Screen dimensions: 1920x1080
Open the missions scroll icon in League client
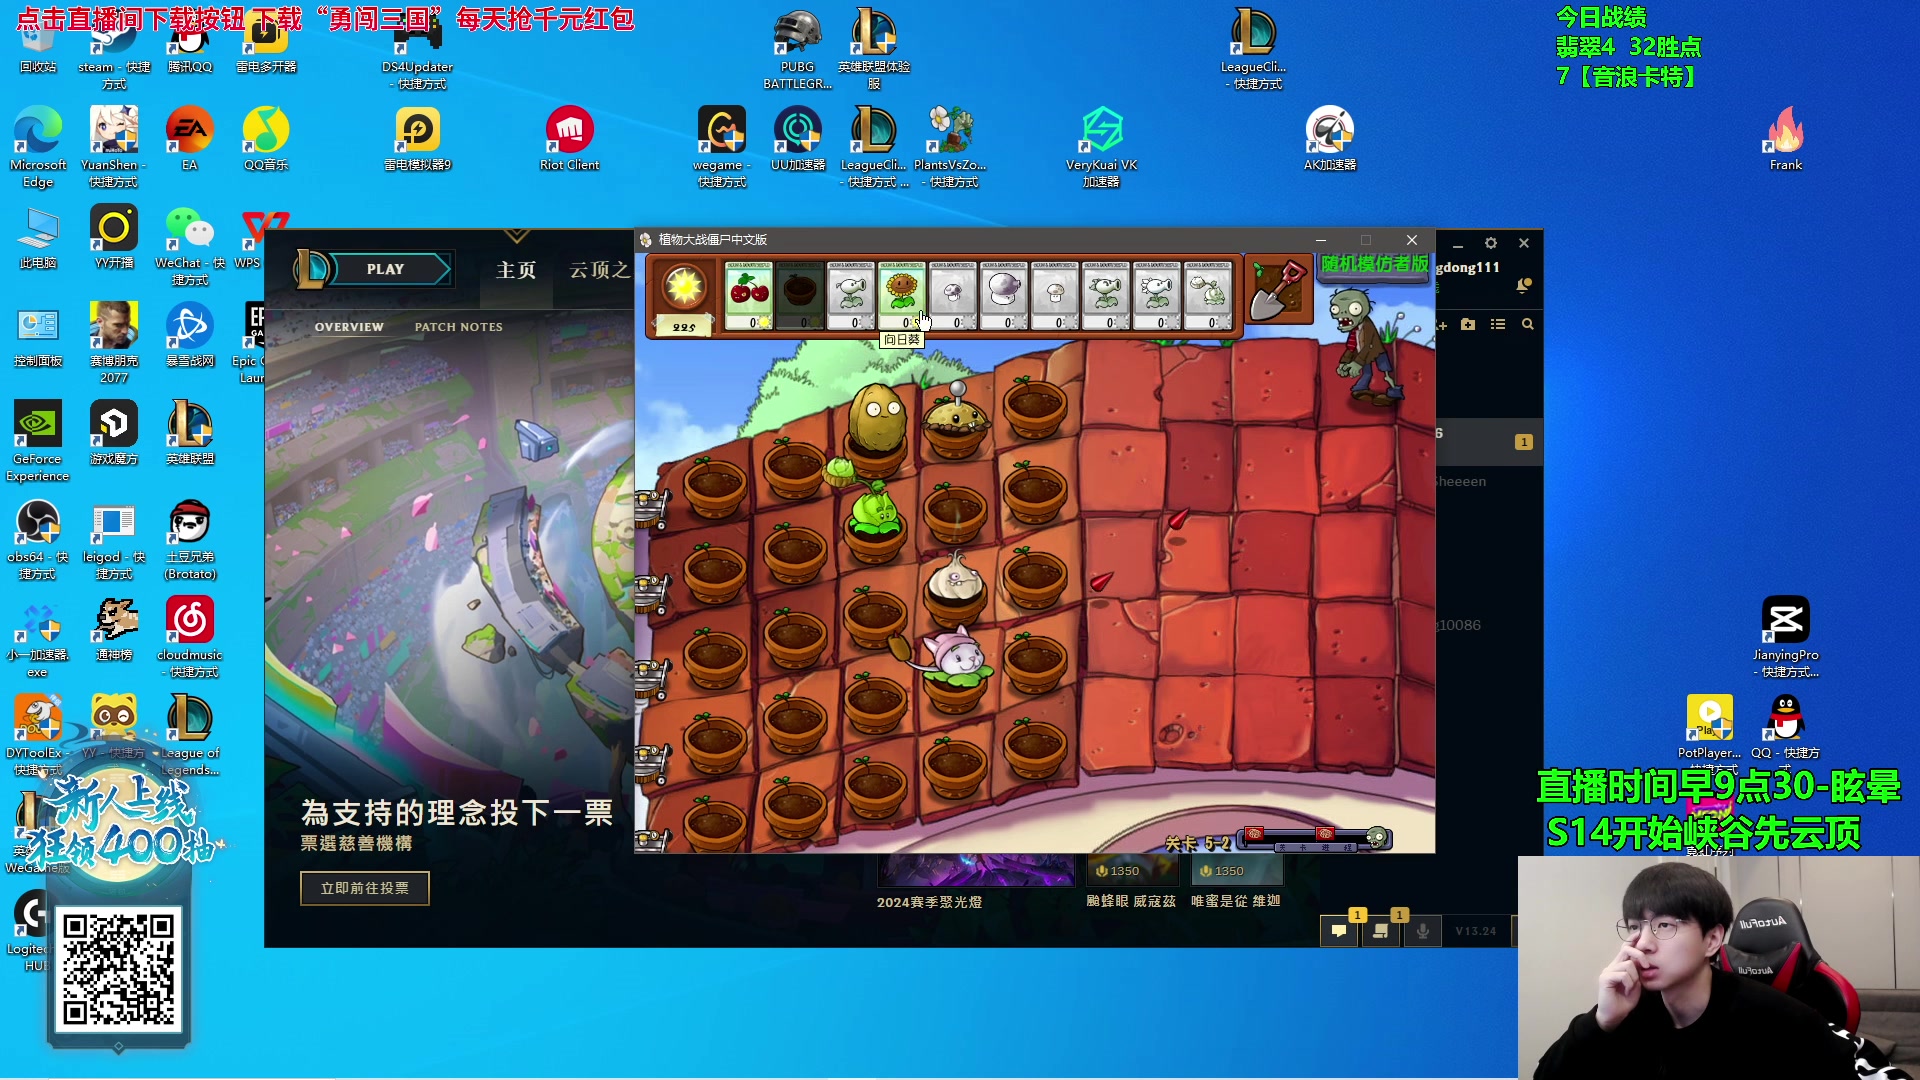click(x=1380, y=931)
